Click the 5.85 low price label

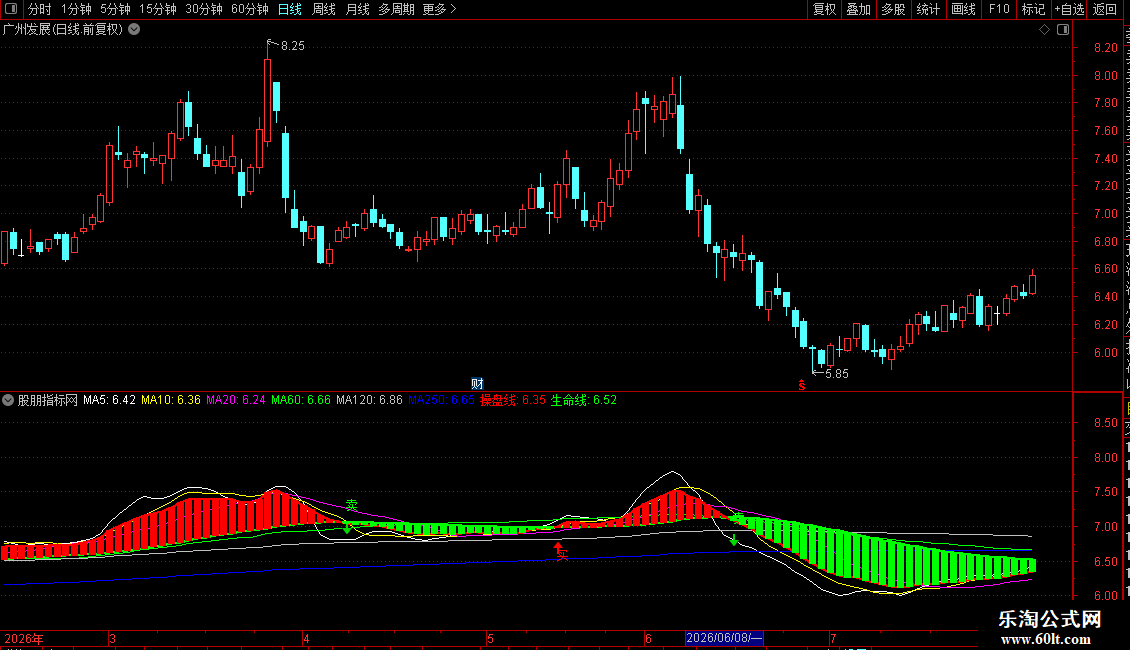point(837,373)
